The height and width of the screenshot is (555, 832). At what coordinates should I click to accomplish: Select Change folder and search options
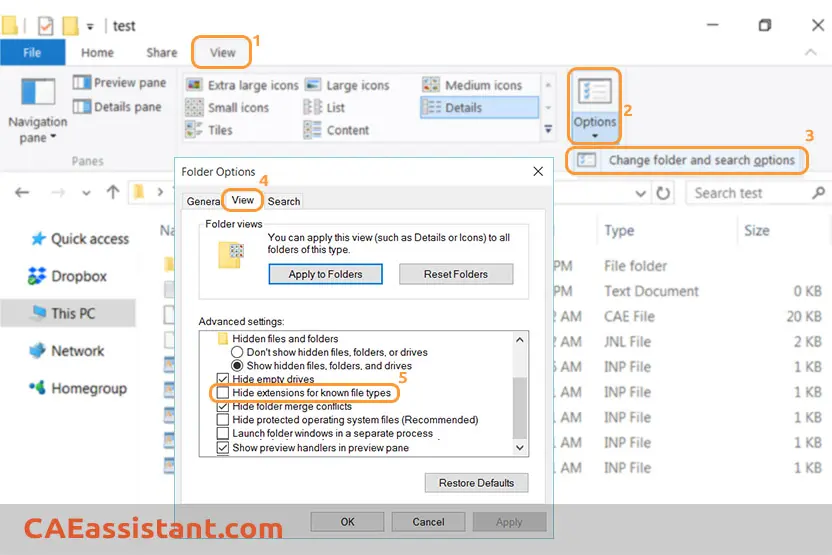[x=687, y=160]
